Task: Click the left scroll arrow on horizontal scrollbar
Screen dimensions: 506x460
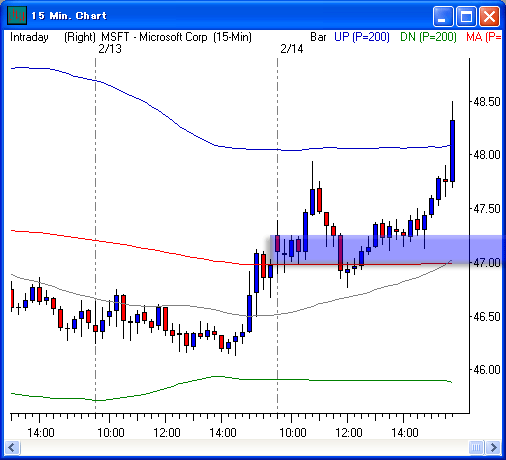Action: pyautogui.click(x=12, y=447)
